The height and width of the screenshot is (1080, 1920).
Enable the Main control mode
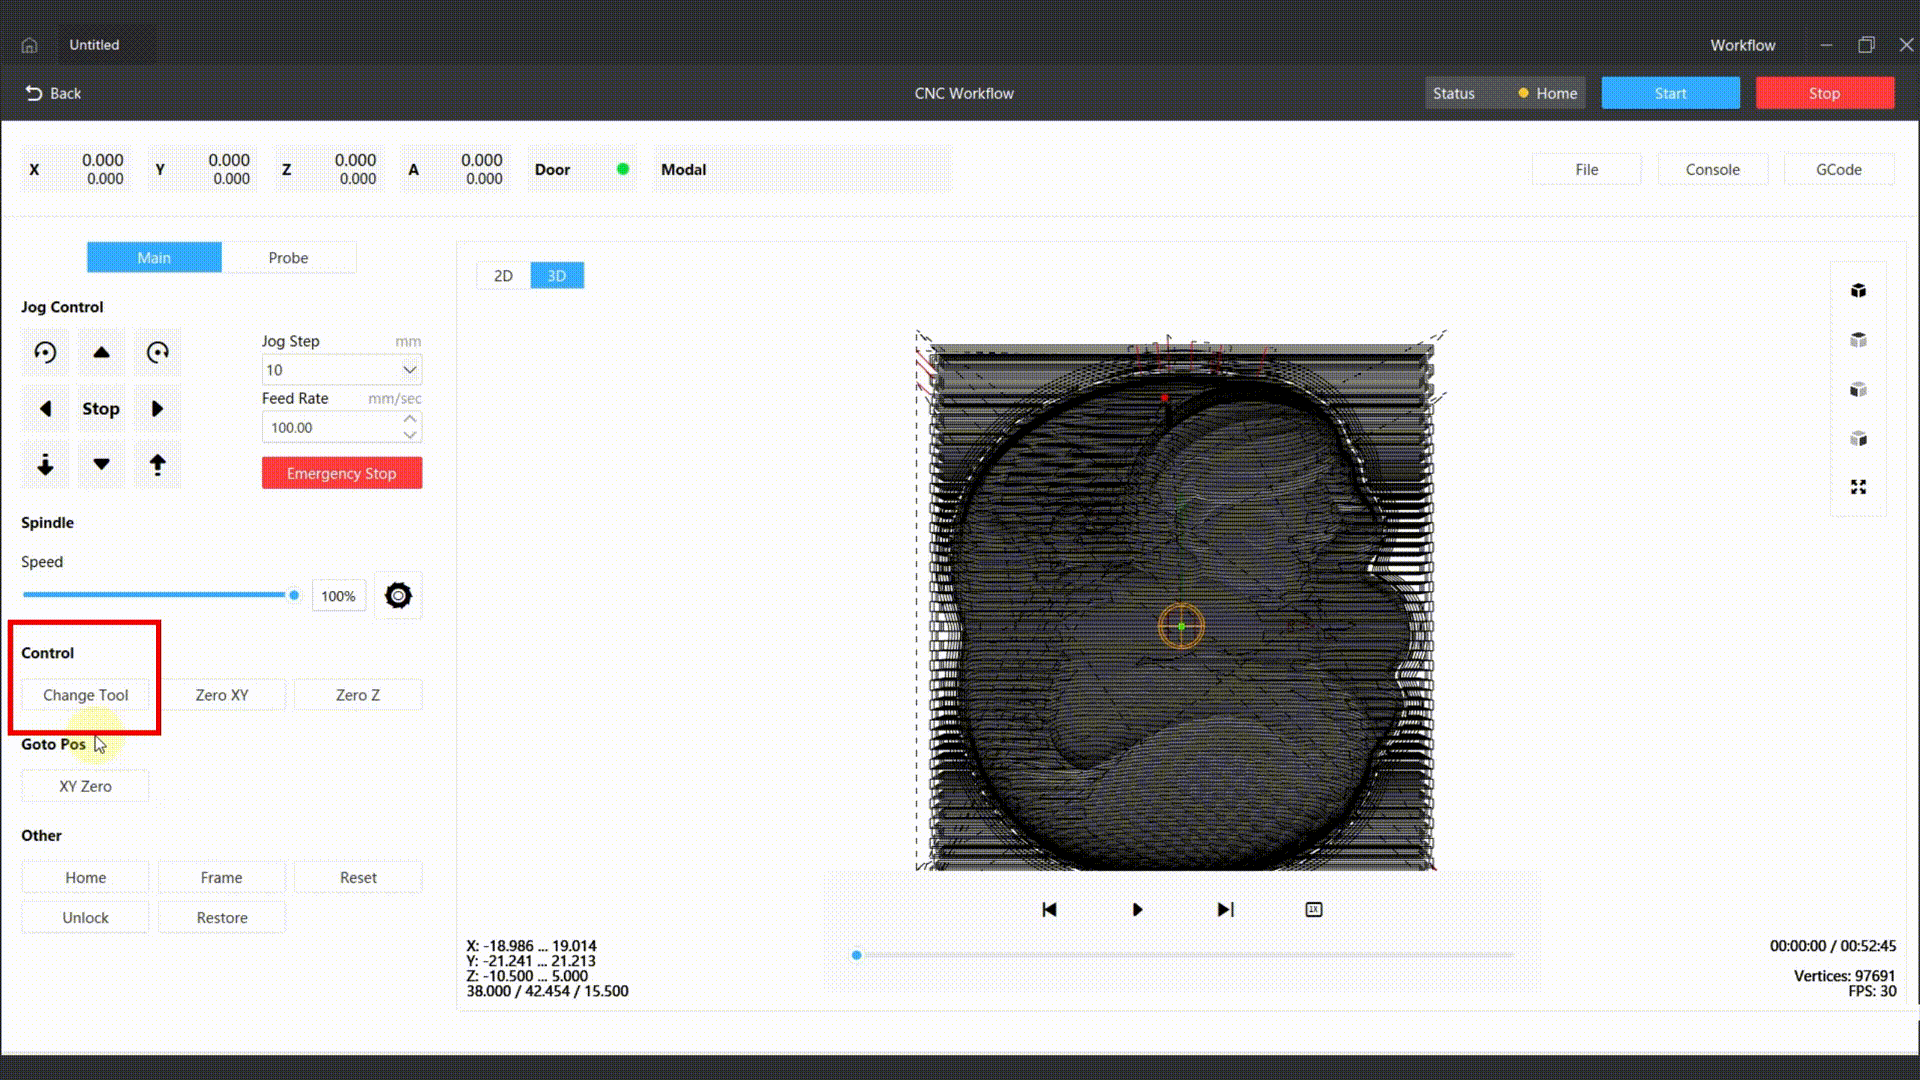[154, 257]
